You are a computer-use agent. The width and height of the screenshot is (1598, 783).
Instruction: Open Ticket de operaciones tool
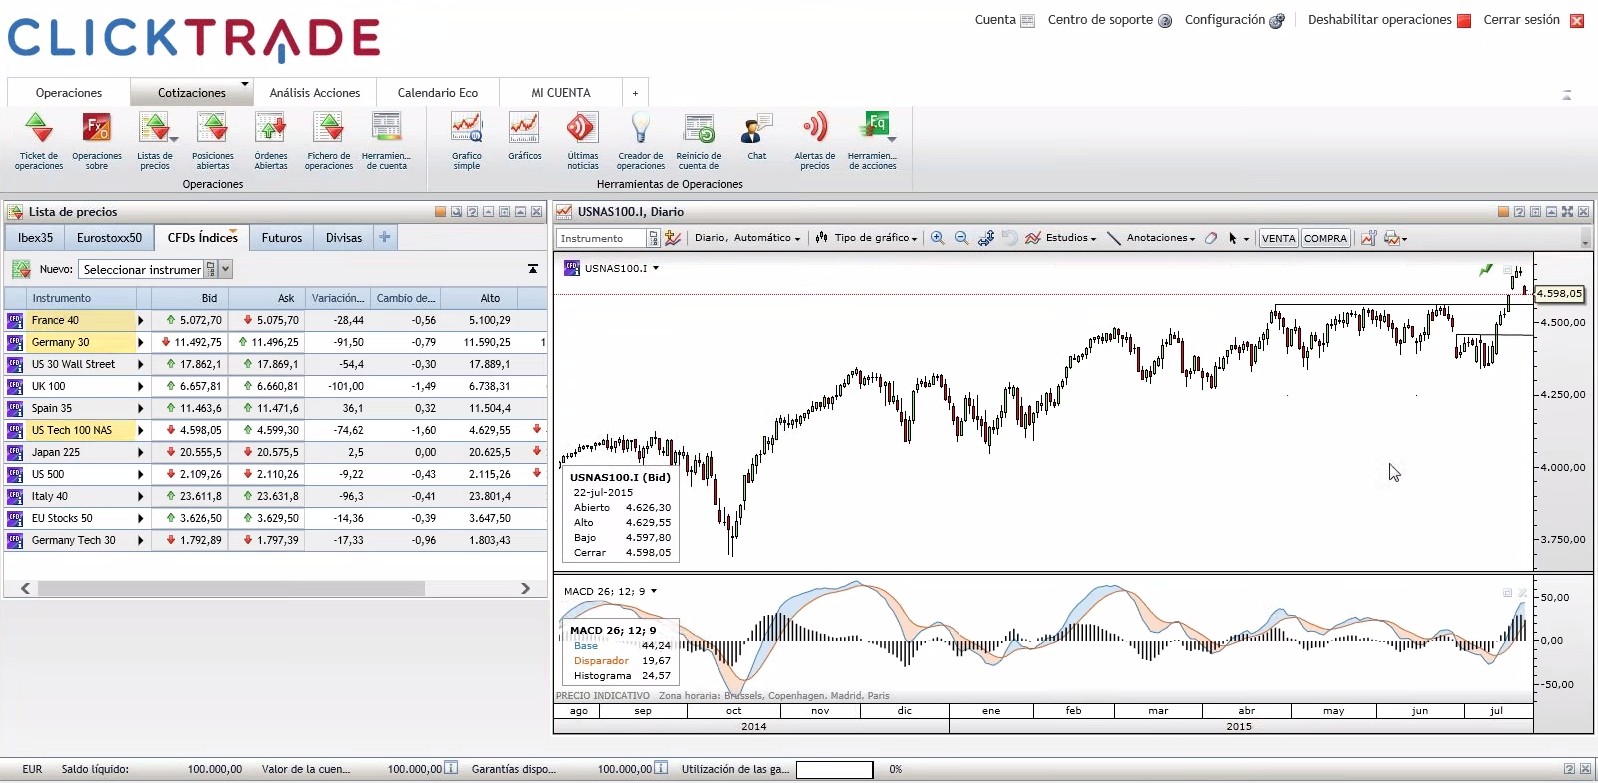click(x=39, y=141)
